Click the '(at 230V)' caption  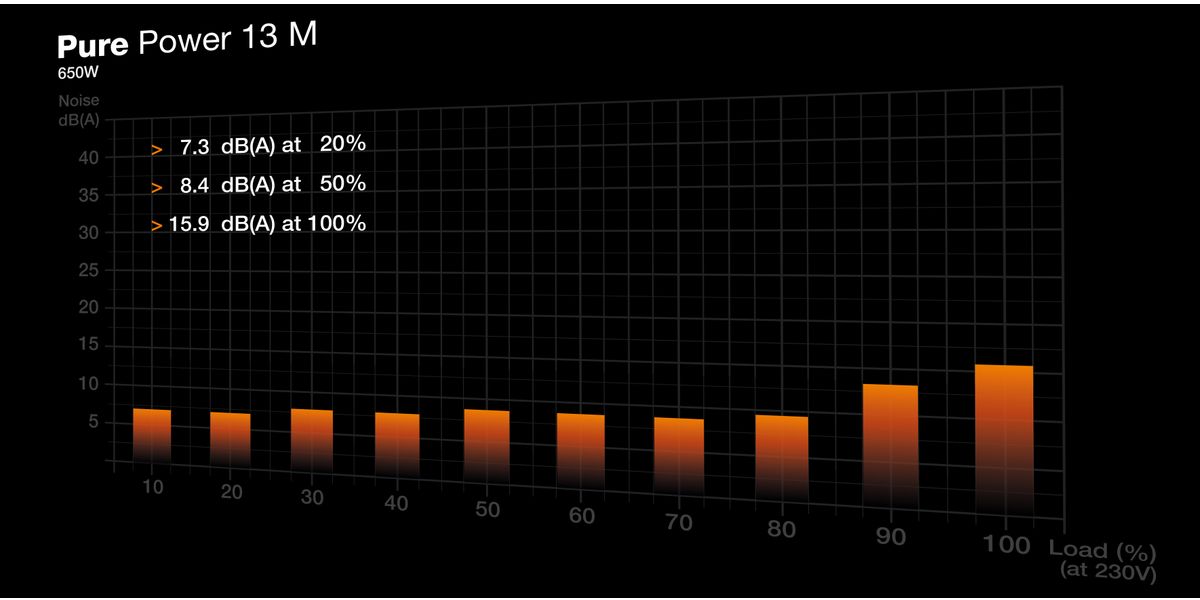tap(1108, 572)
